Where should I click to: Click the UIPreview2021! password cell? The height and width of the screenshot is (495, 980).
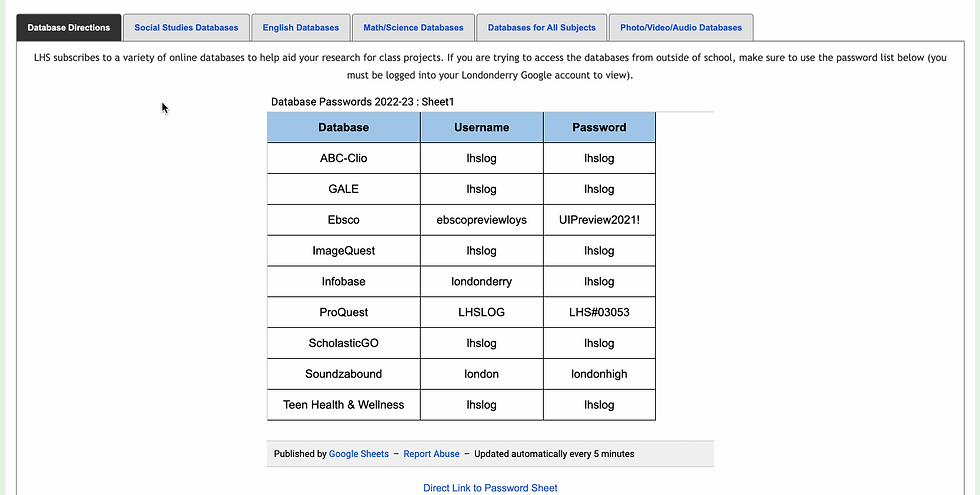point(599,220)
